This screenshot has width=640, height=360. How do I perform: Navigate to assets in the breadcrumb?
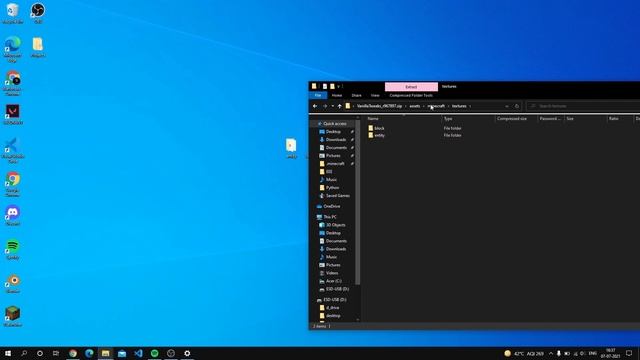(415, 106)
